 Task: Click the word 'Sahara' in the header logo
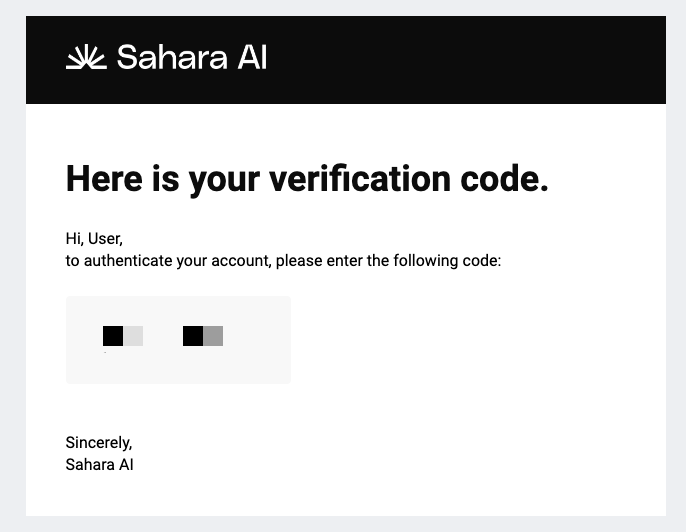pyautogui.click(x=172, y=57)
